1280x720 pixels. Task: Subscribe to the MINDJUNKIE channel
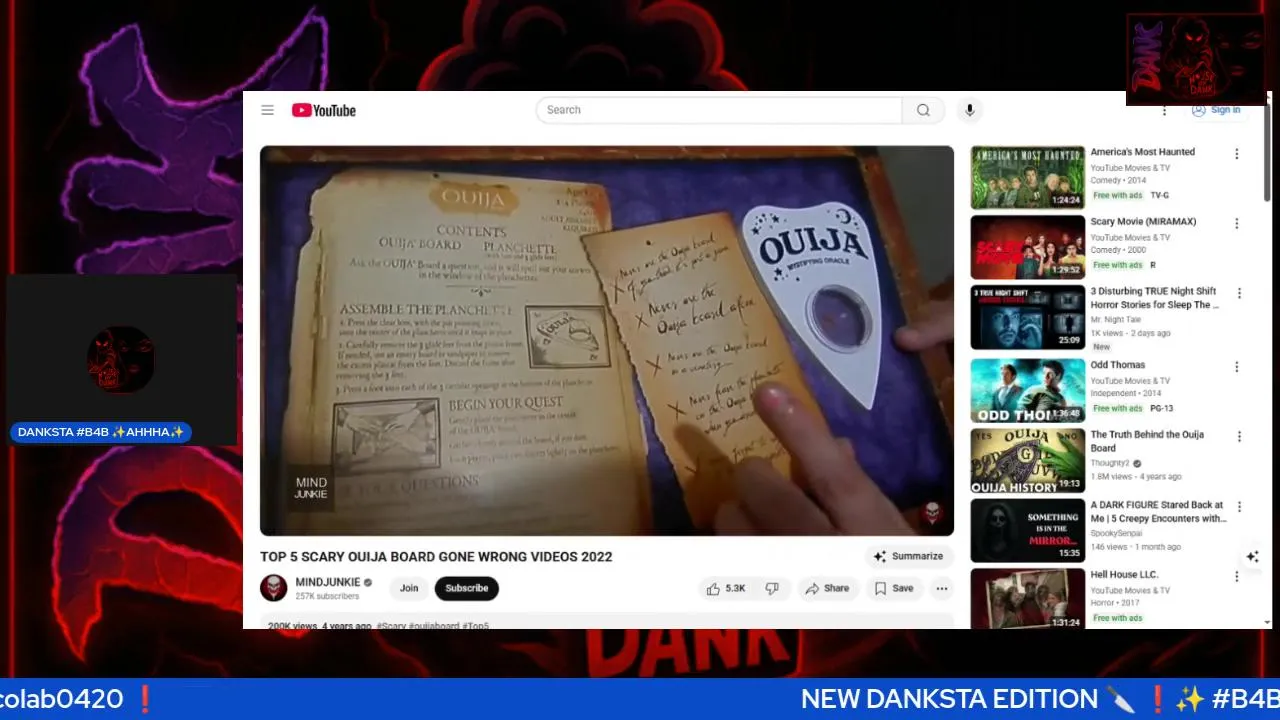click(x=467, y=588)
